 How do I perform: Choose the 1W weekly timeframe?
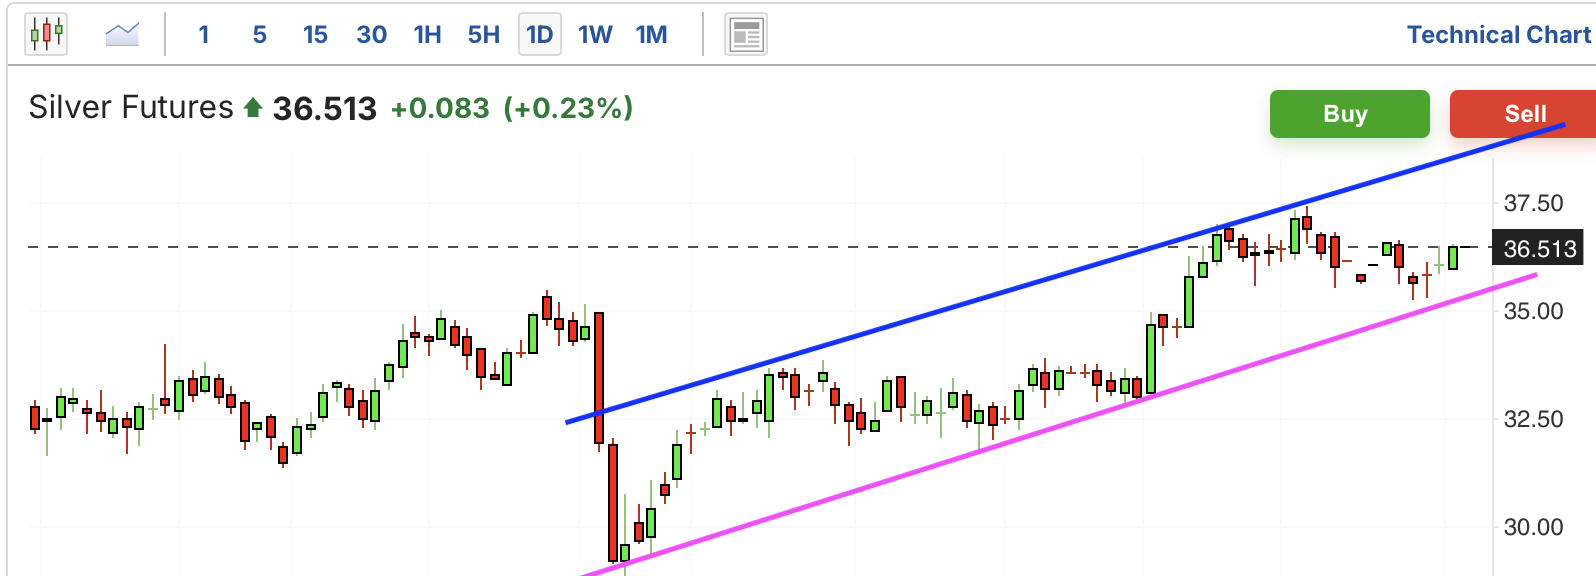pyautogui.click(x=595, y=35)
